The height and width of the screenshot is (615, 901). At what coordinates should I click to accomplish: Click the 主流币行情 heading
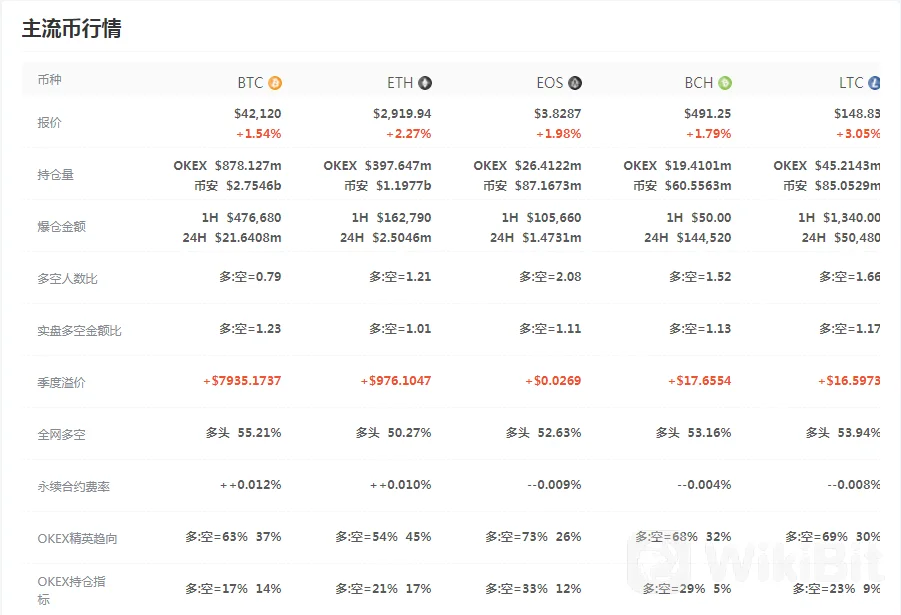(x=72, y=29)
